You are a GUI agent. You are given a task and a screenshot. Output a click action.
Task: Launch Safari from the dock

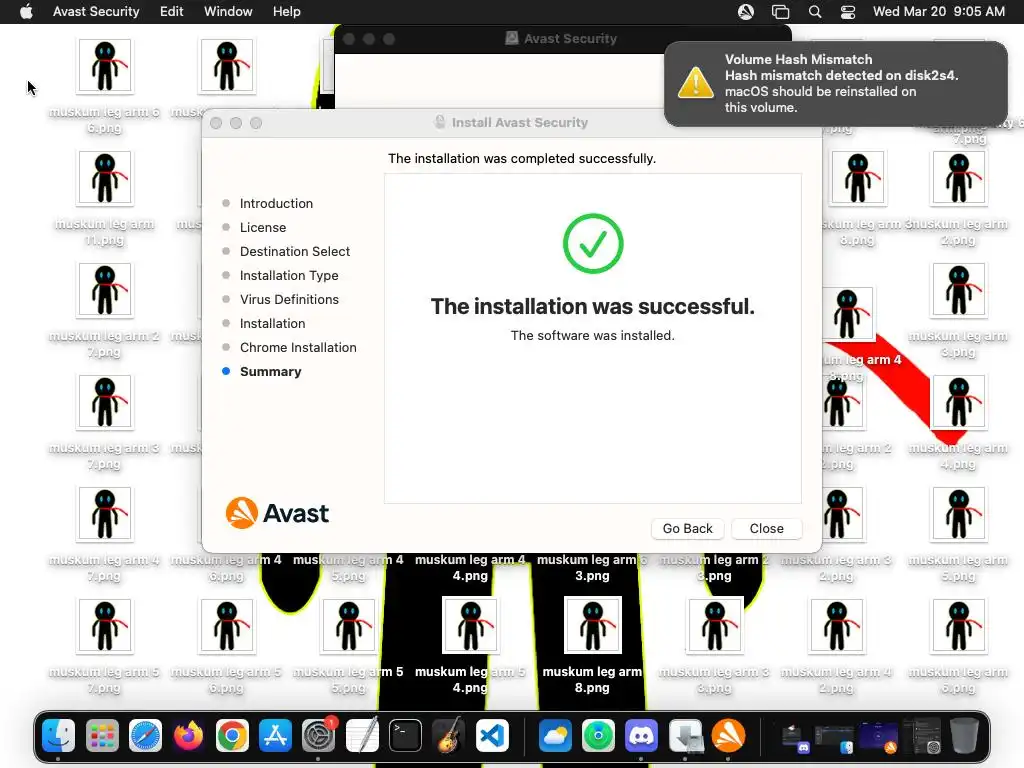146,736
